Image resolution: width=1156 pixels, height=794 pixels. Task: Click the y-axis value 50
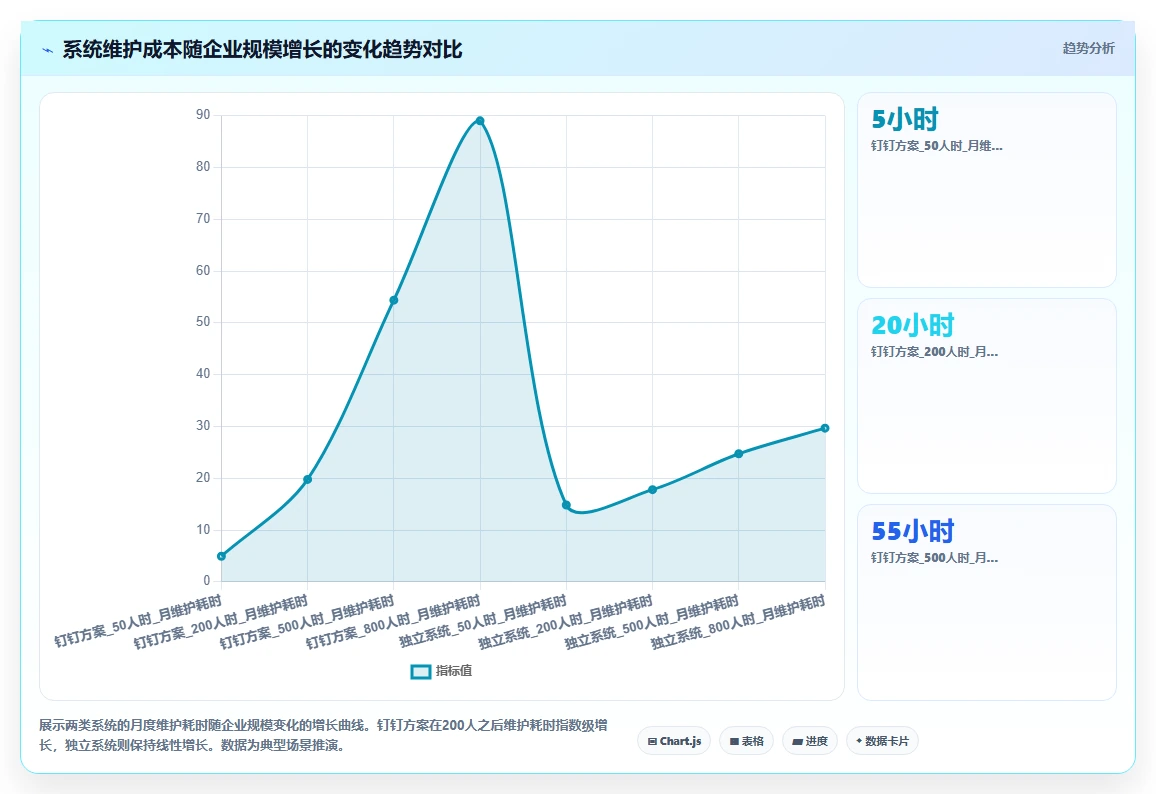203,322
